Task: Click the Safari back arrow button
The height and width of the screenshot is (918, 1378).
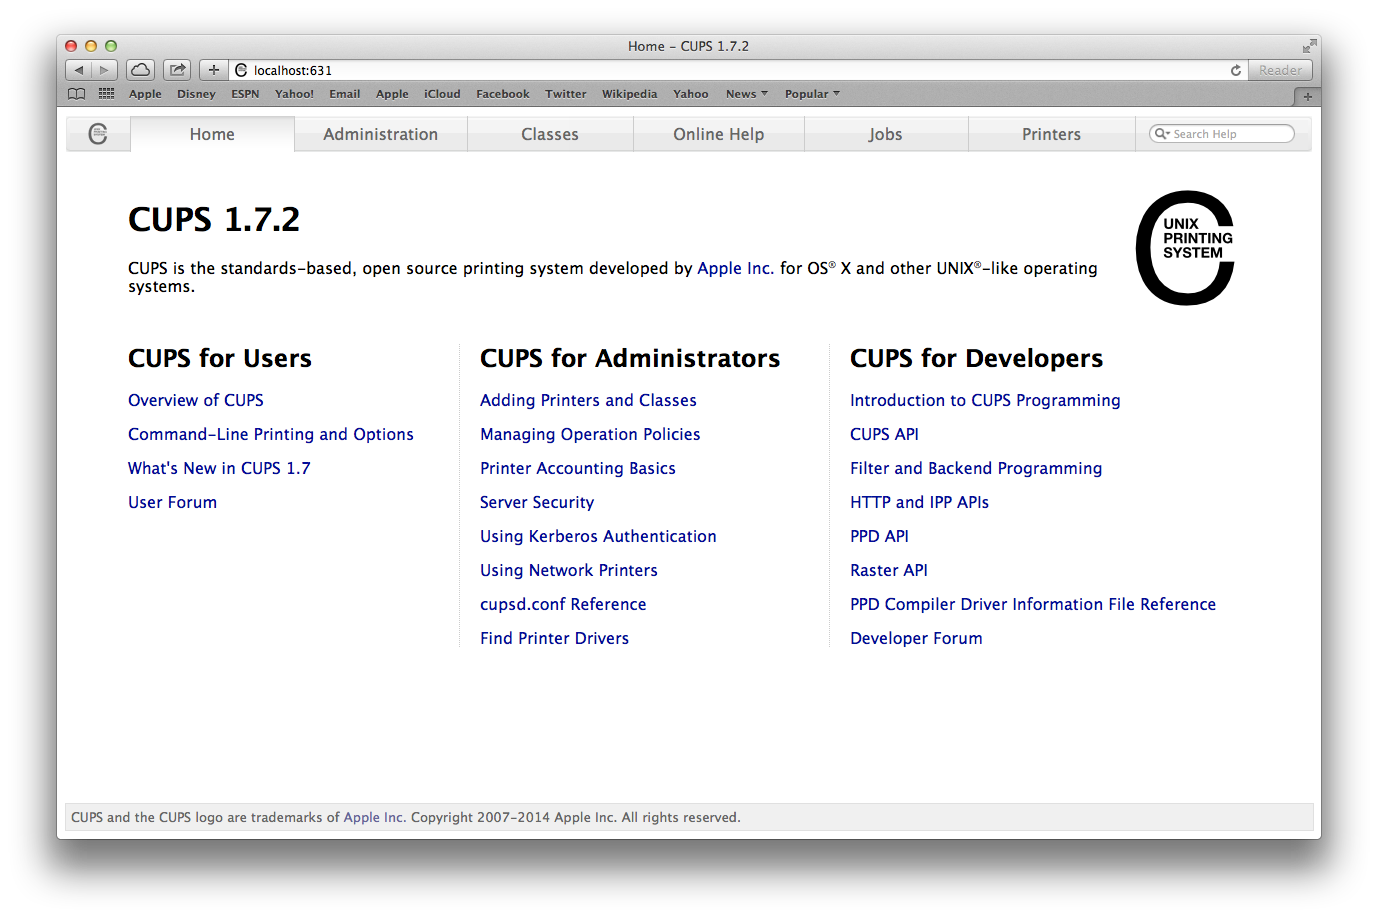Action: point(79,70)
